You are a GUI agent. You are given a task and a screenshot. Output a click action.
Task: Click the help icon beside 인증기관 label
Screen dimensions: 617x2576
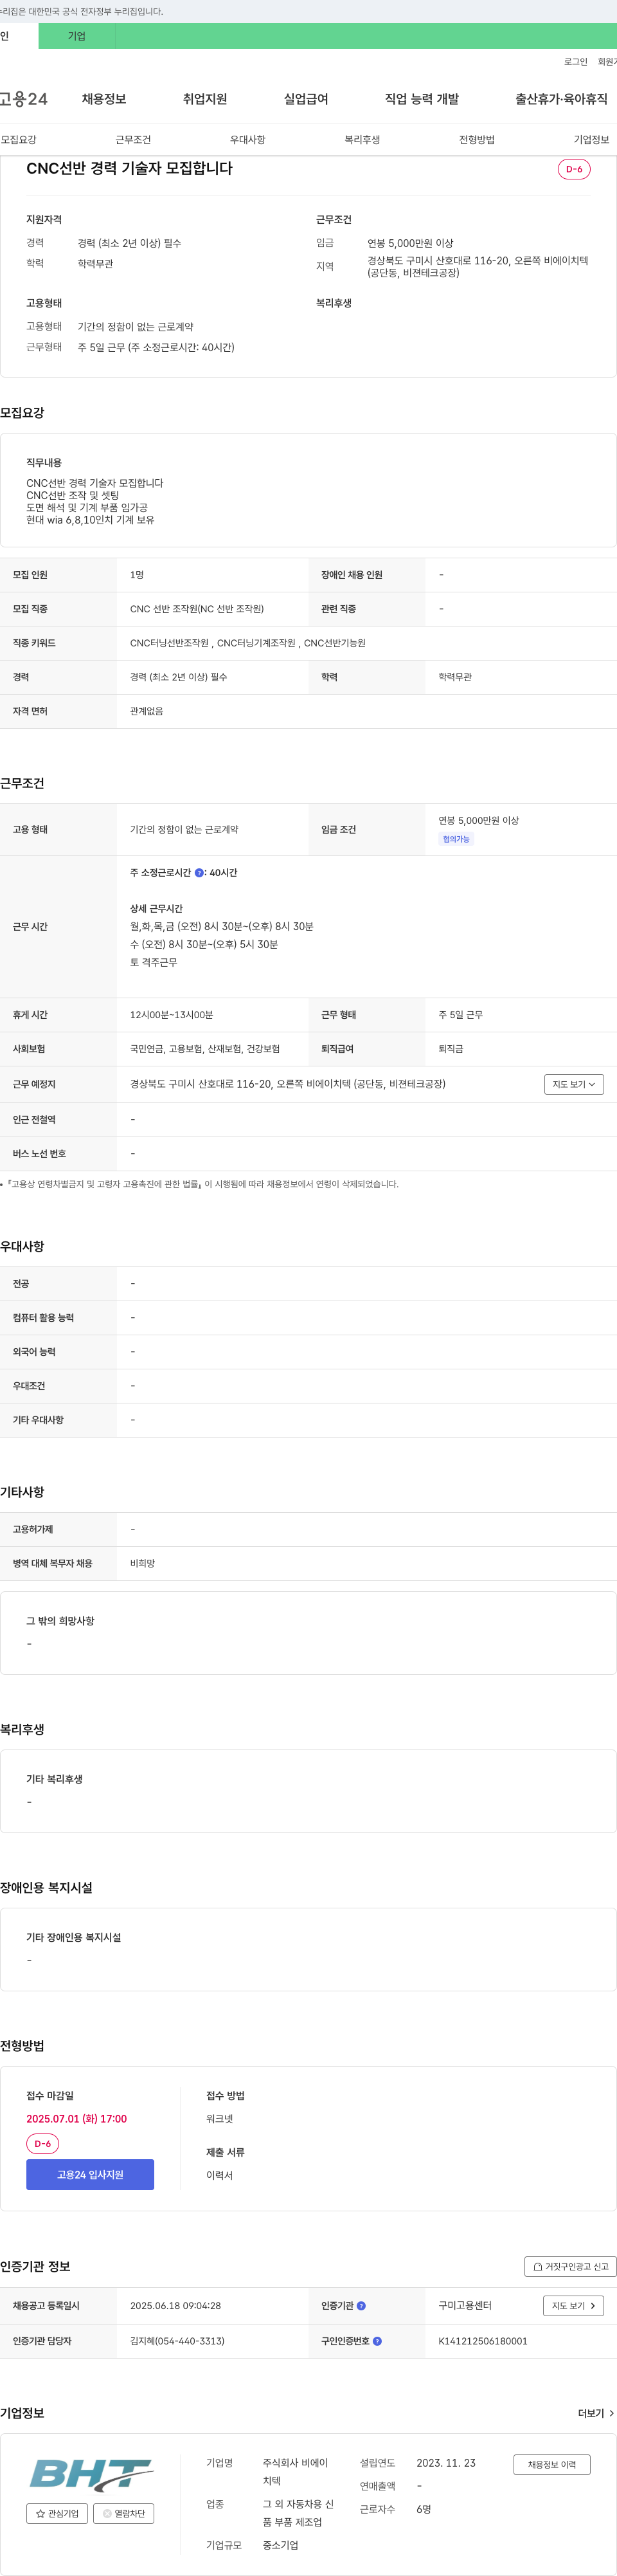[361, 2306]
